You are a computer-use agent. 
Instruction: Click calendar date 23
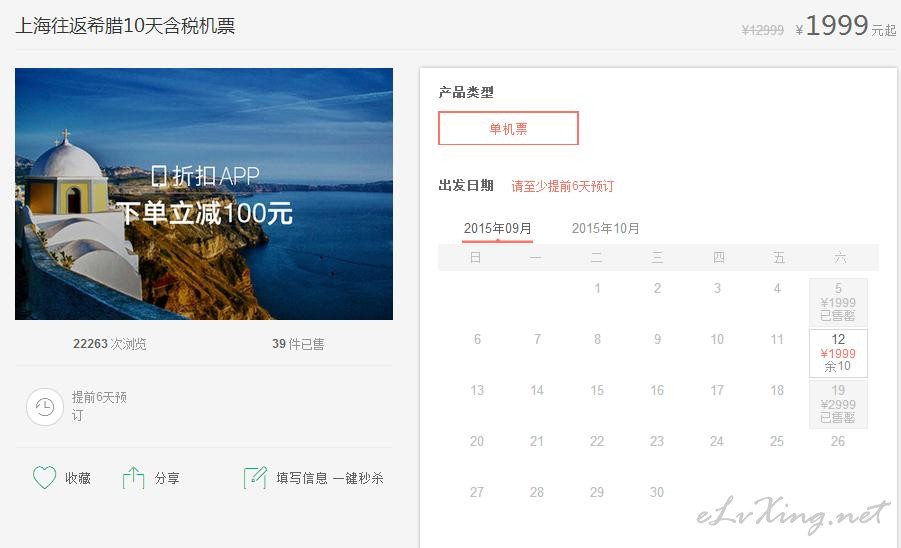click(657, 442)
